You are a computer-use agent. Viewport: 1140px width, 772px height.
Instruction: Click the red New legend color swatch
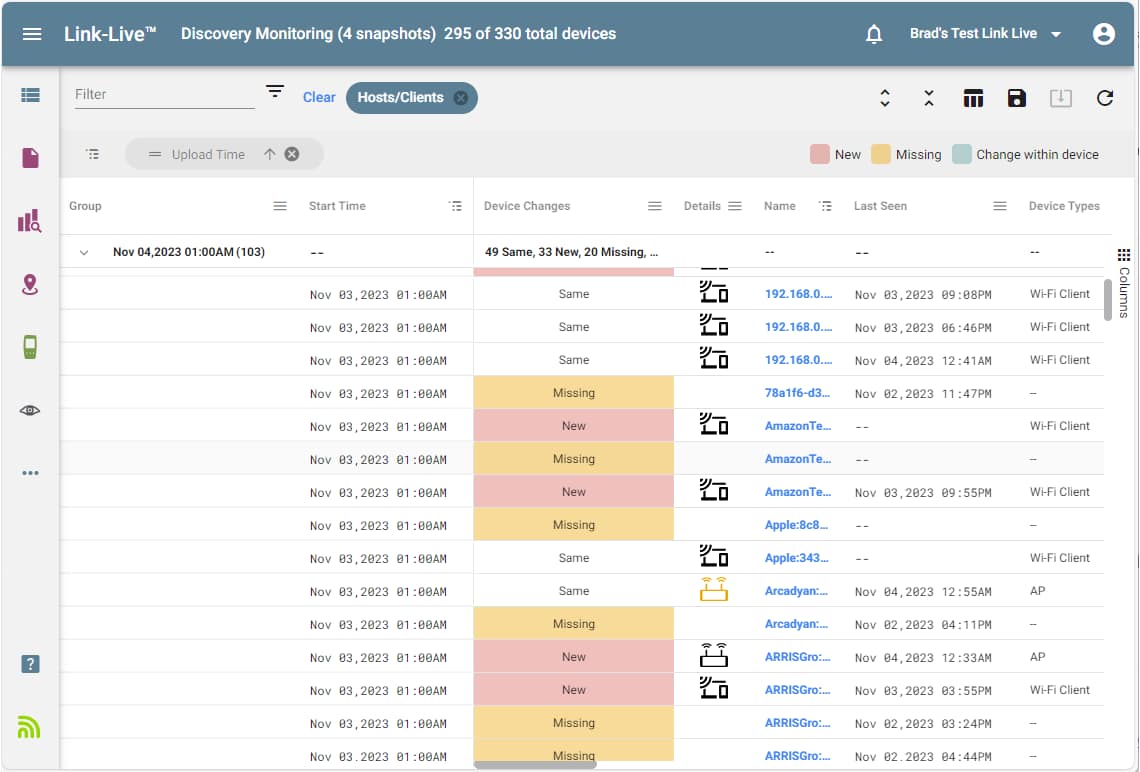click(820, 154)
